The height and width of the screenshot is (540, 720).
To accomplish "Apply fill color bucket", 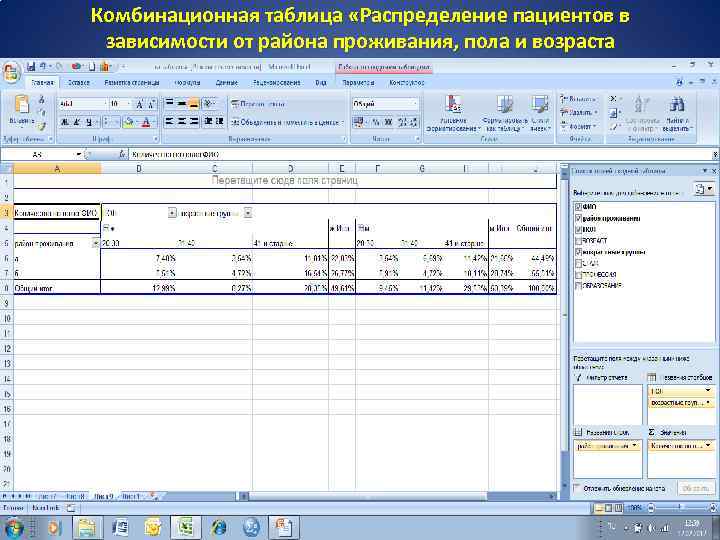I will click(x=129, y=122).
